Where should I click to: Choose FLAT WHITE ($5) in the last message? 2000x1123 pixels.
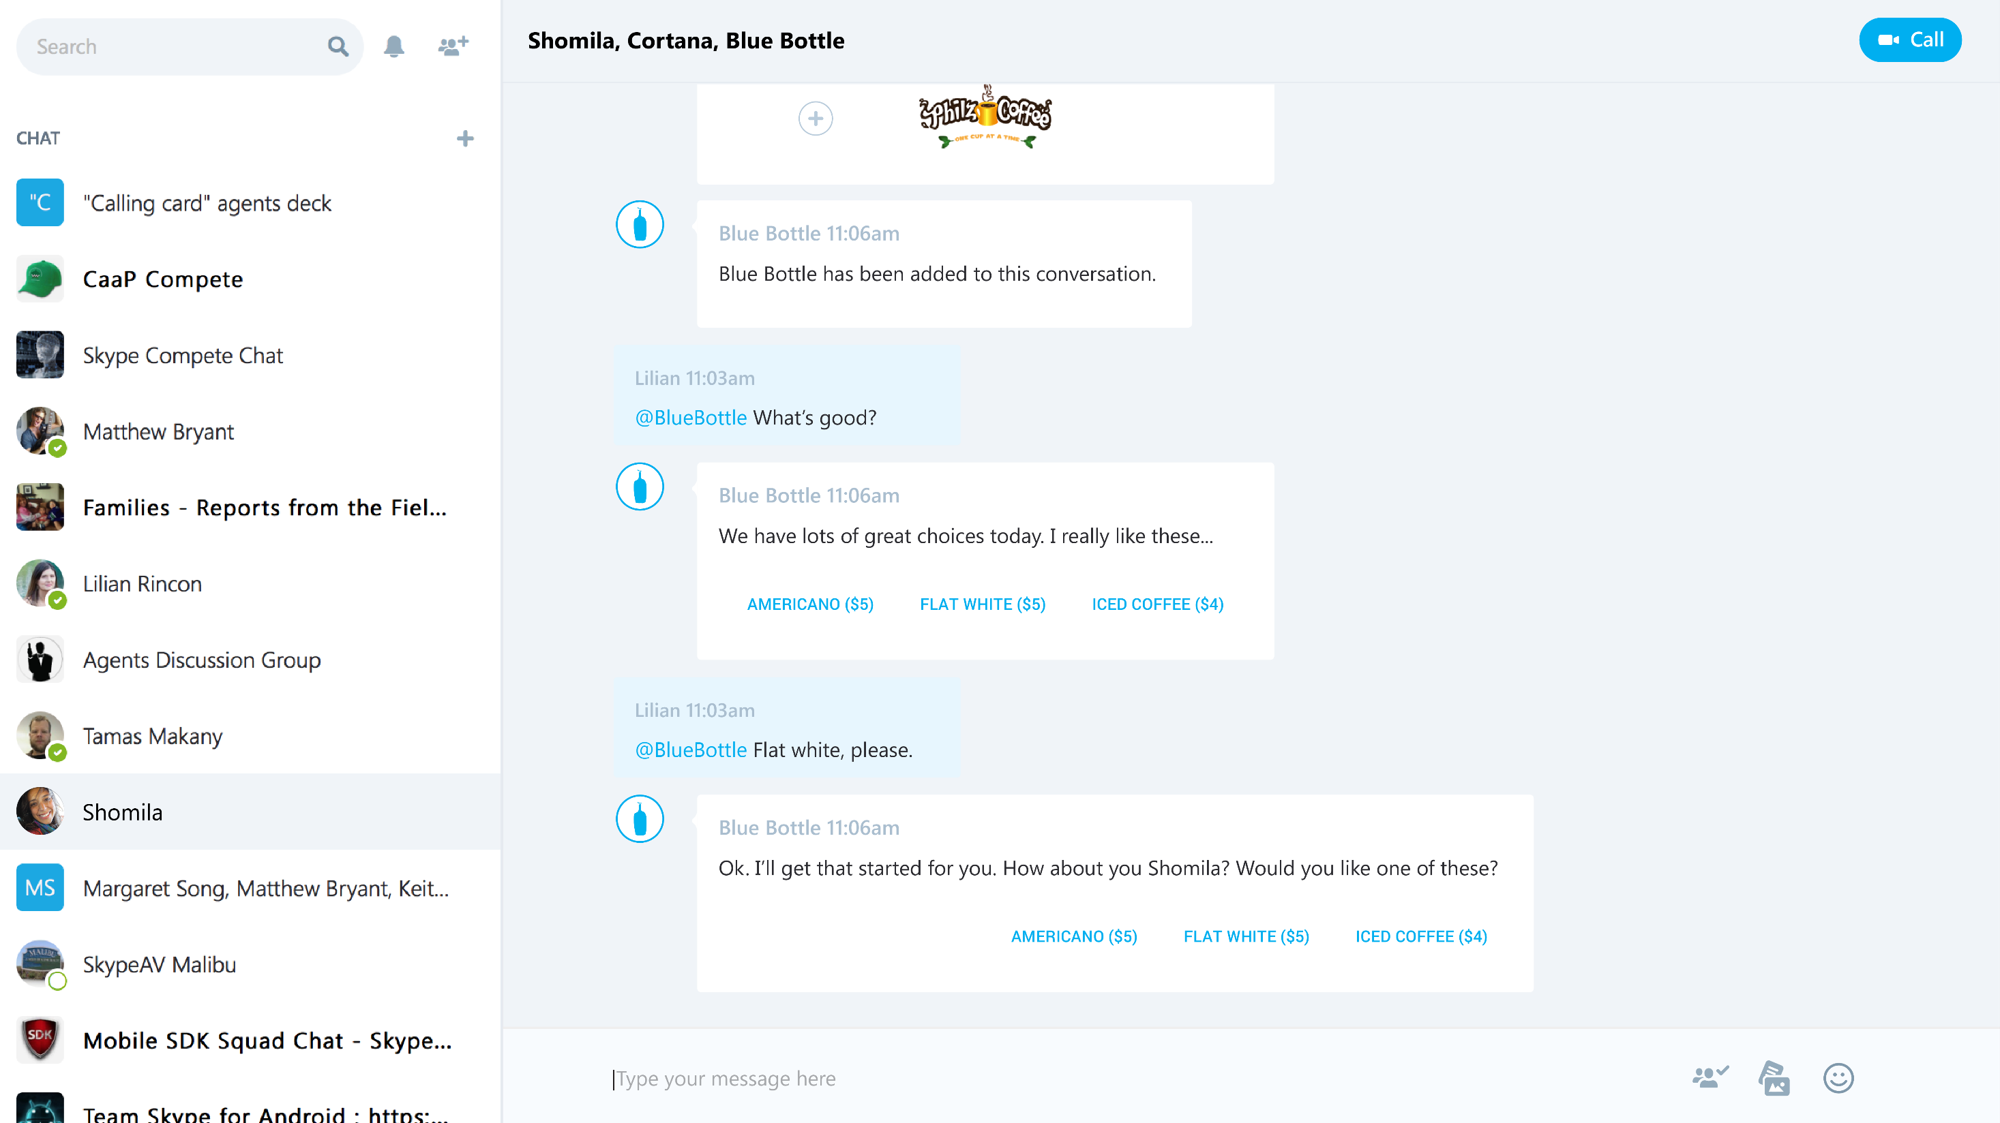point(1246,936)
